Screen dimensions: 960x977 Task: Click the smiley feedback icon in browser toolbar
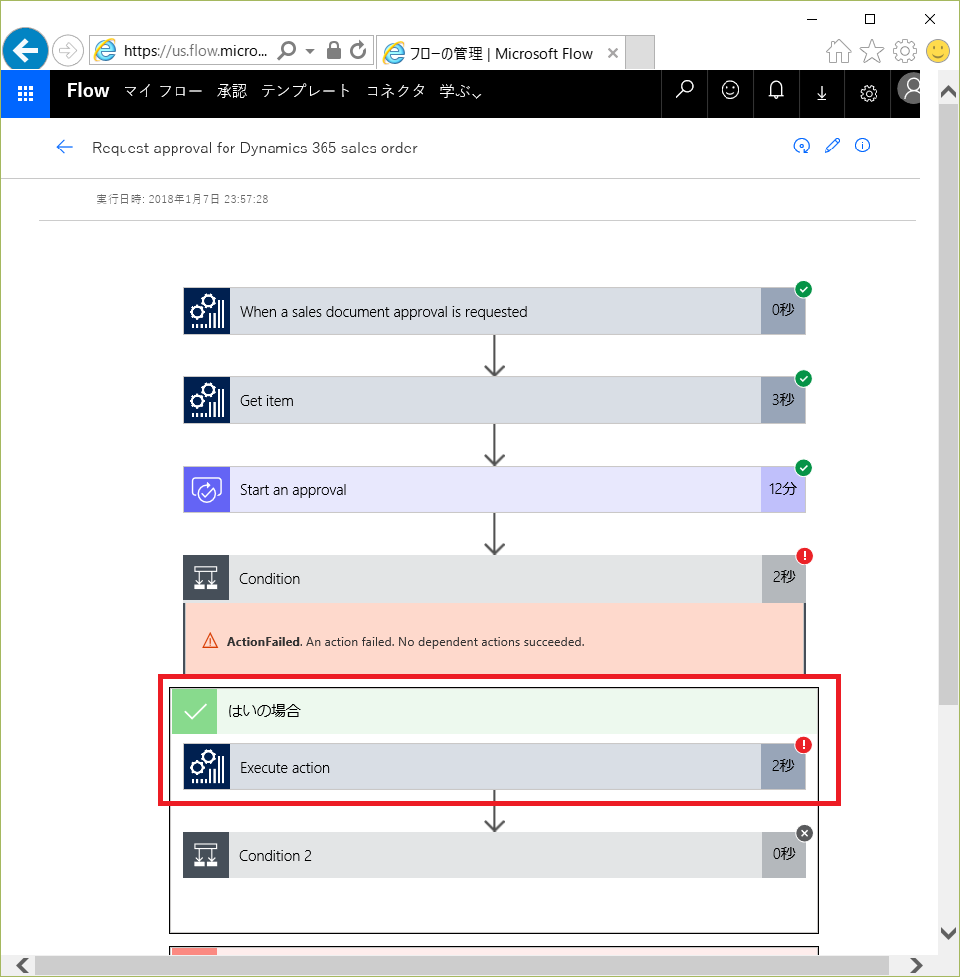point(938,51)
